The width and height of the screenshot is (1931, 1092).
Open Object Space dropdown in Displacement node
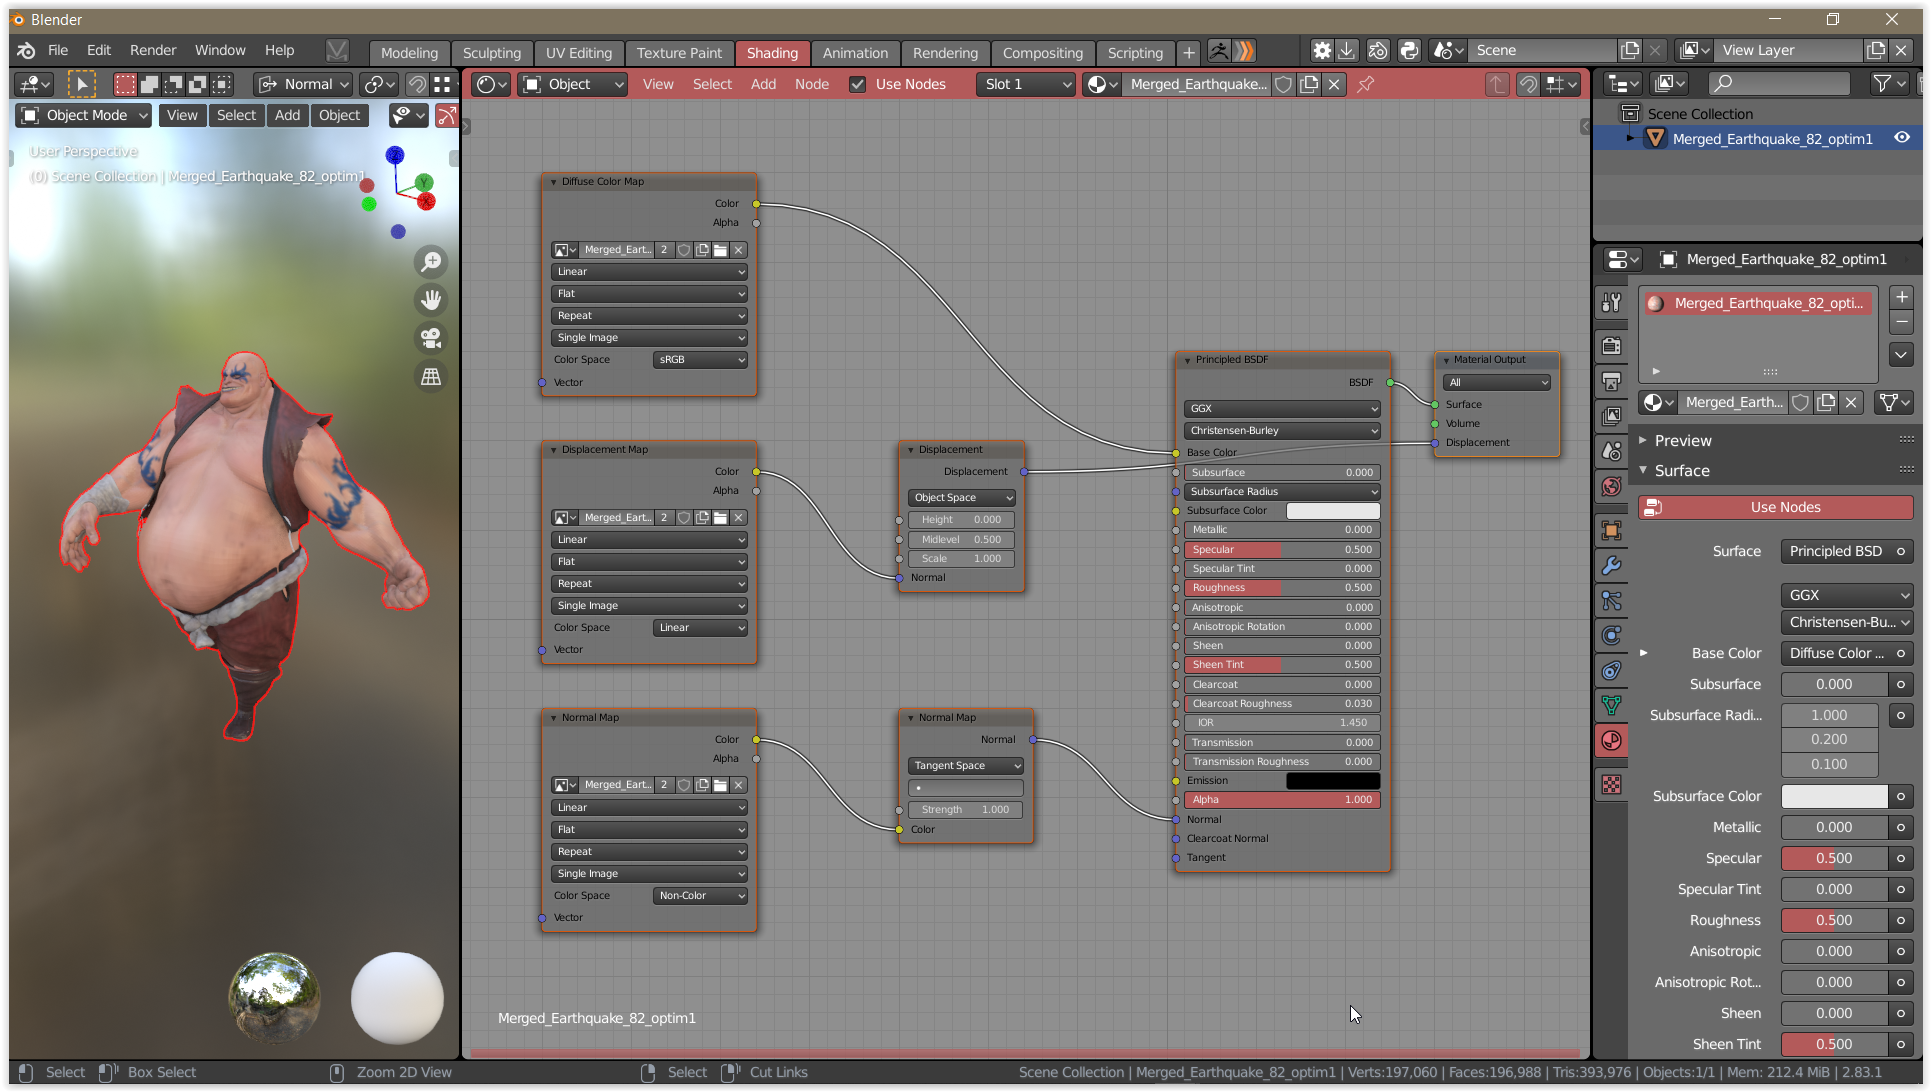961,498
